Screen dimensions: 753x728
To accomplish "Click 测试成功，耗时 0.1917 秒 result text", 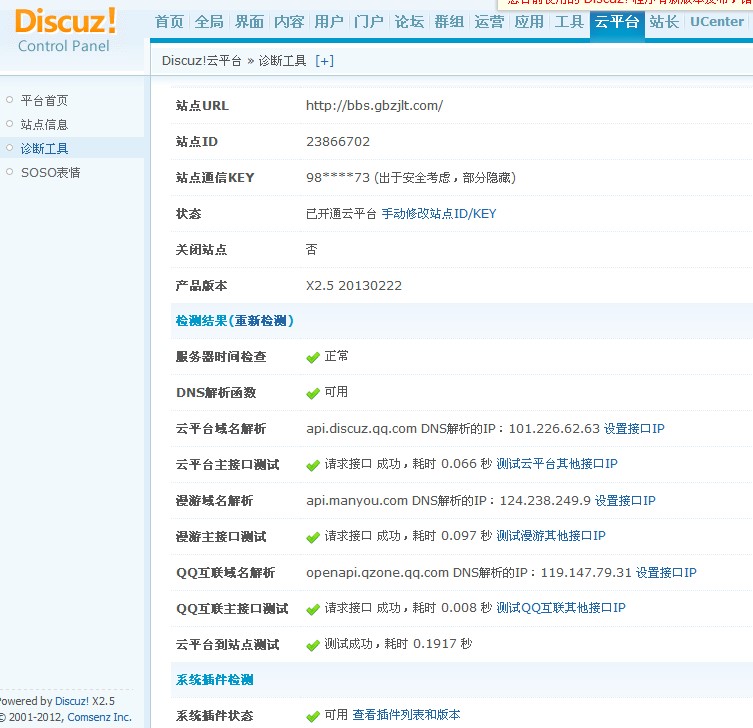I will [398, 644].
